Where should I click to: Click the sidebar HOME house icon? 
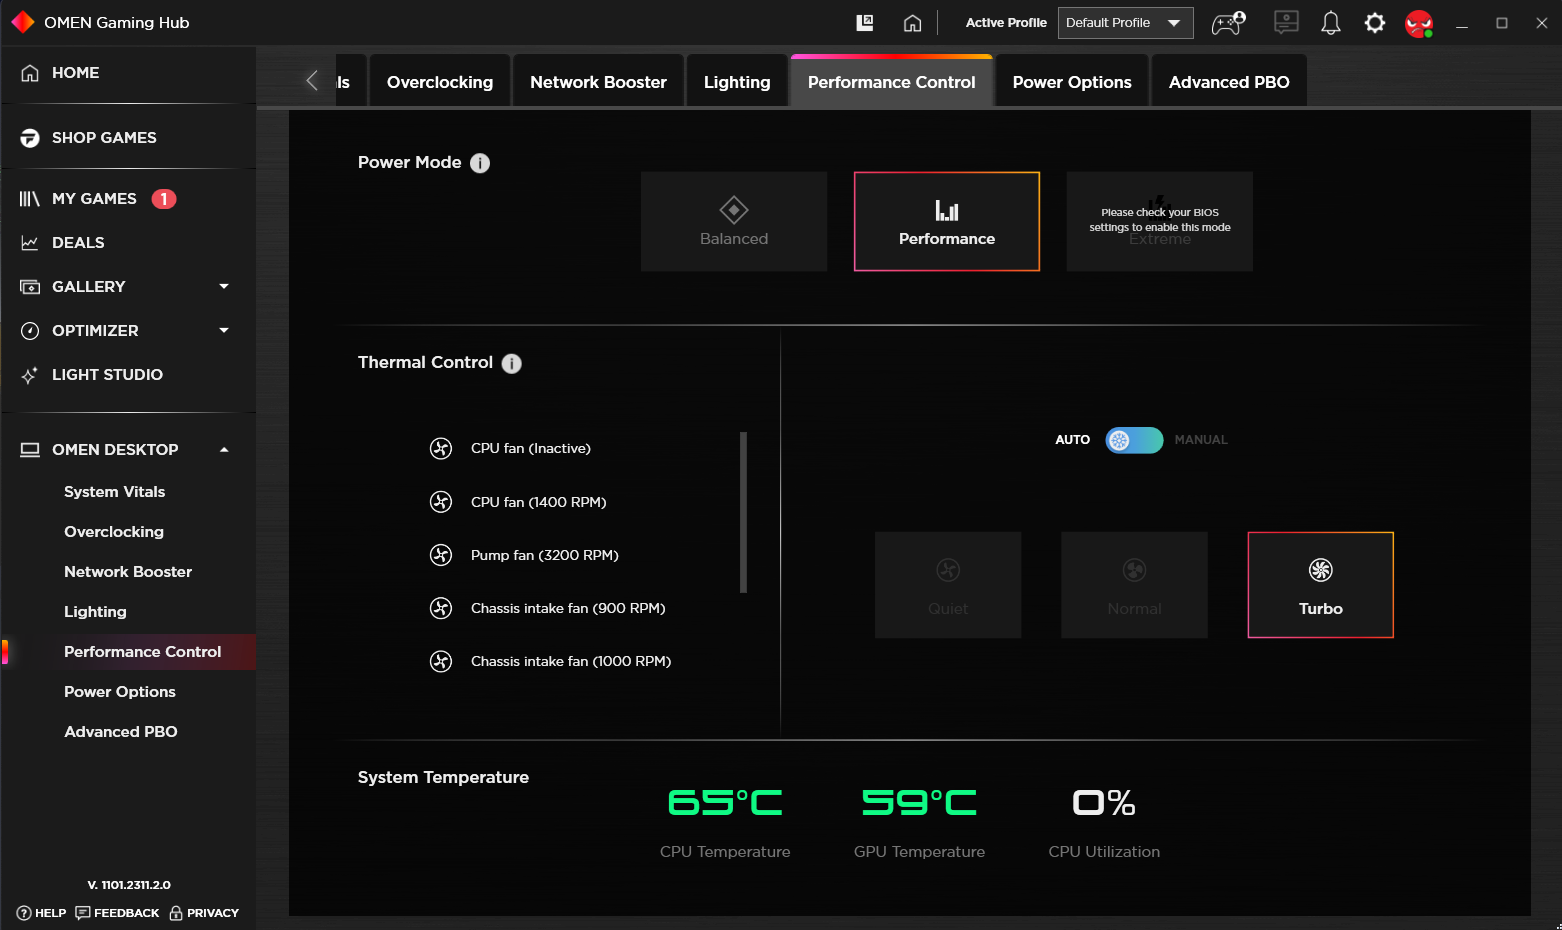[x=30, y=73]
